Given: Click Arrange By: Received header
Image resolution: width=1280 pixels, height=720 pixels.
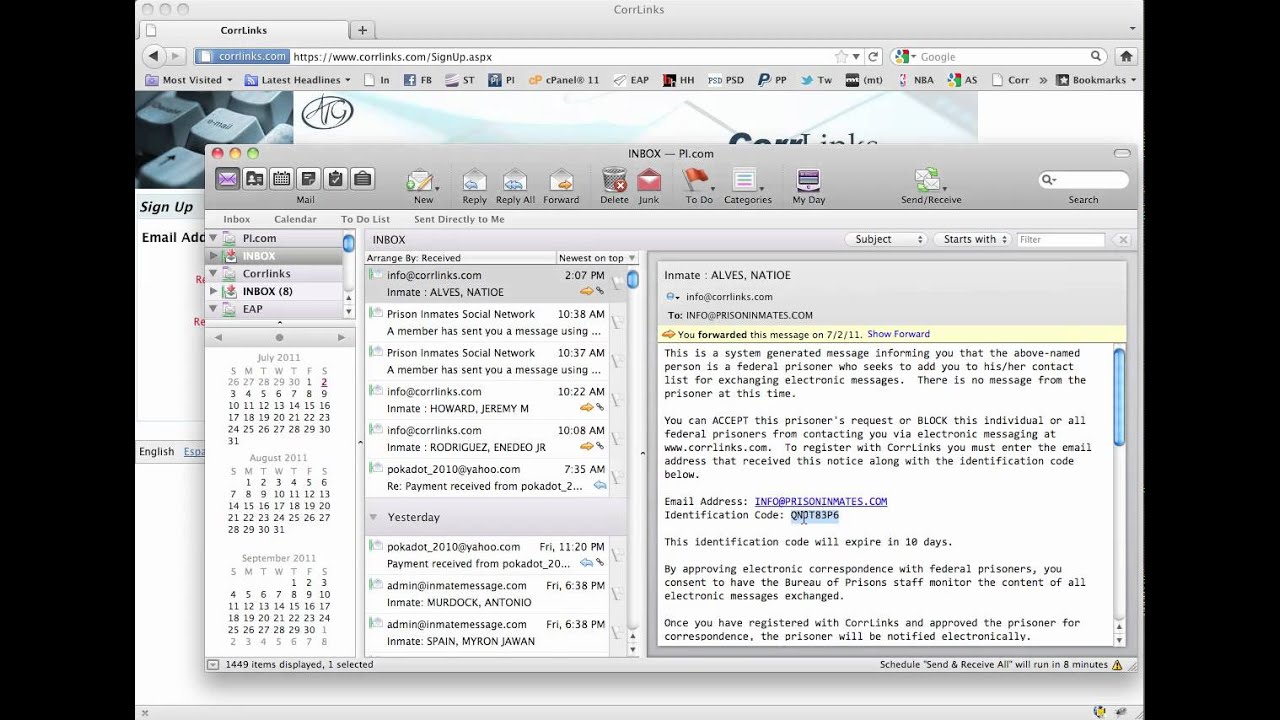Looking at the screenshot, I should tap(413, 258).
